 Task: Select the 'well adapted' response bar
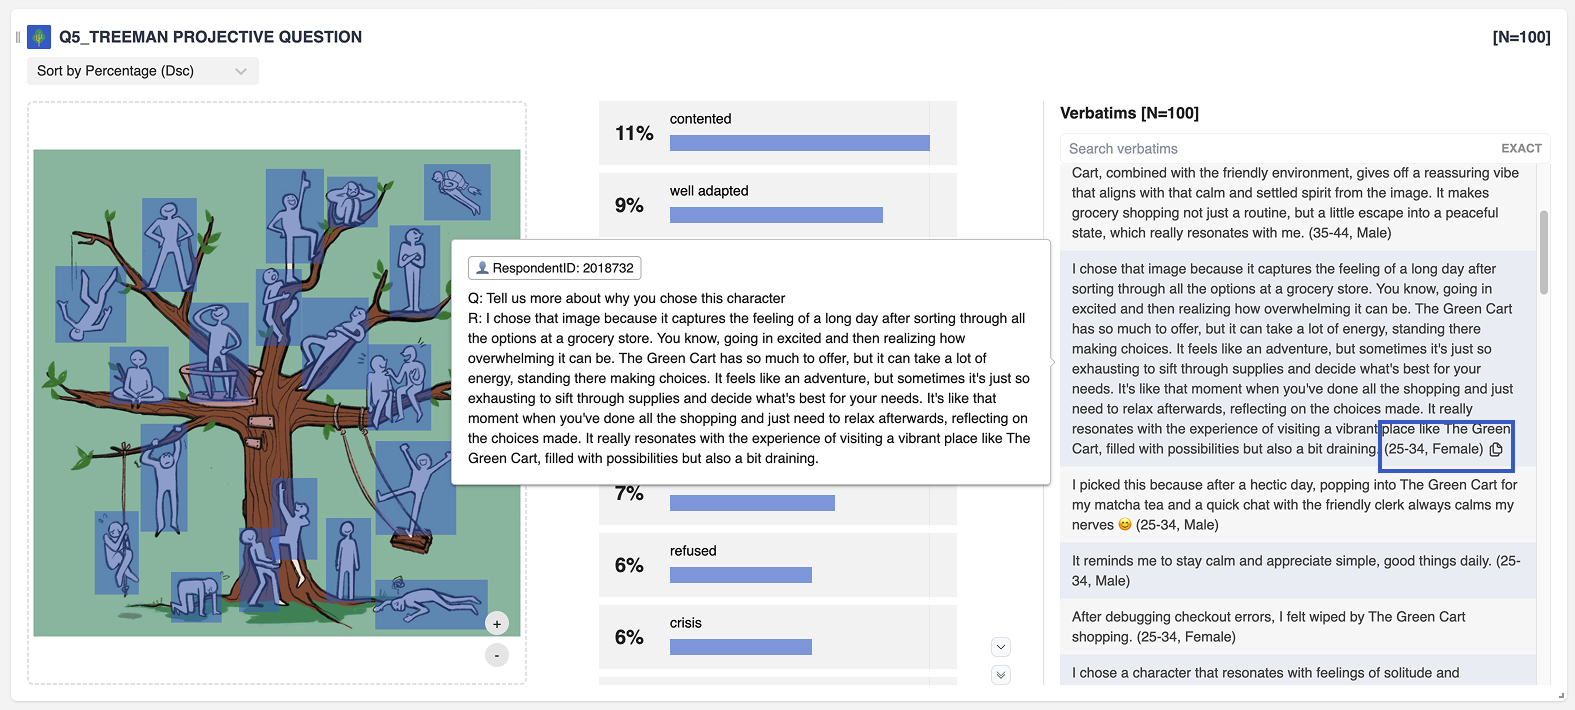tap(776, 215)
